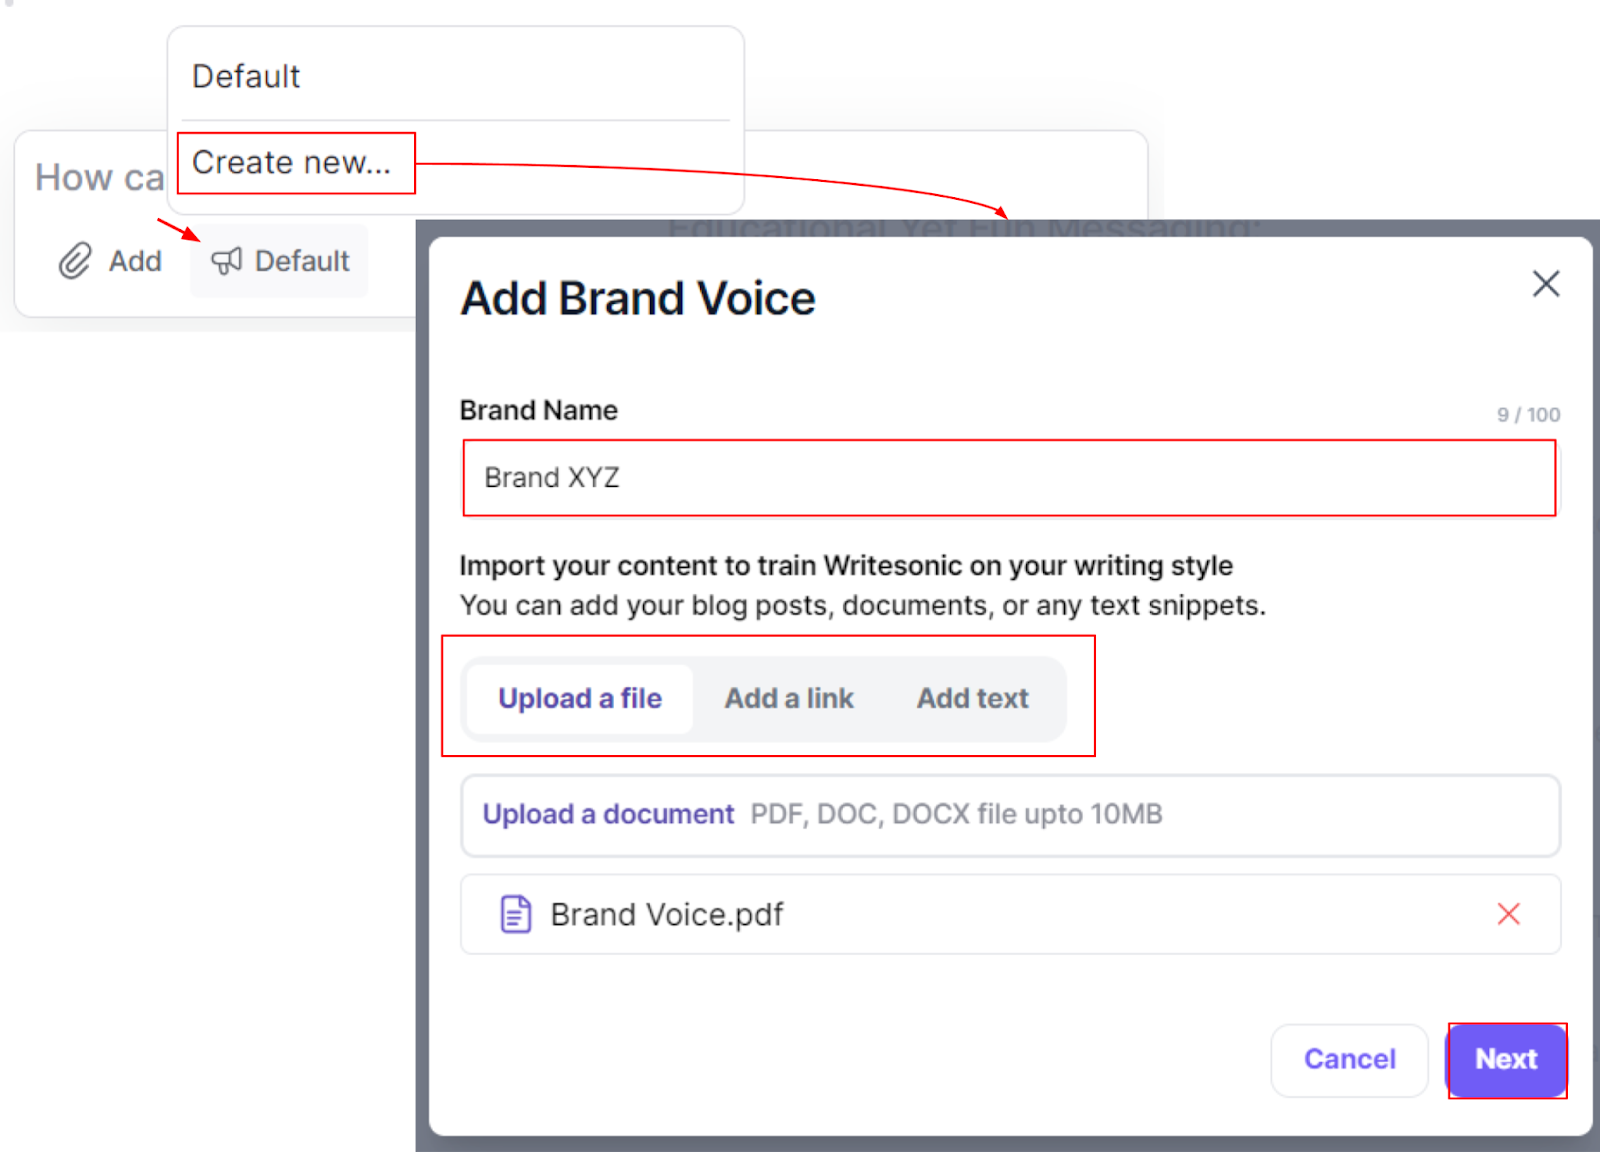1600x1152 pixels.
Task: Click the How can chat prompt field
Action: 98,178
